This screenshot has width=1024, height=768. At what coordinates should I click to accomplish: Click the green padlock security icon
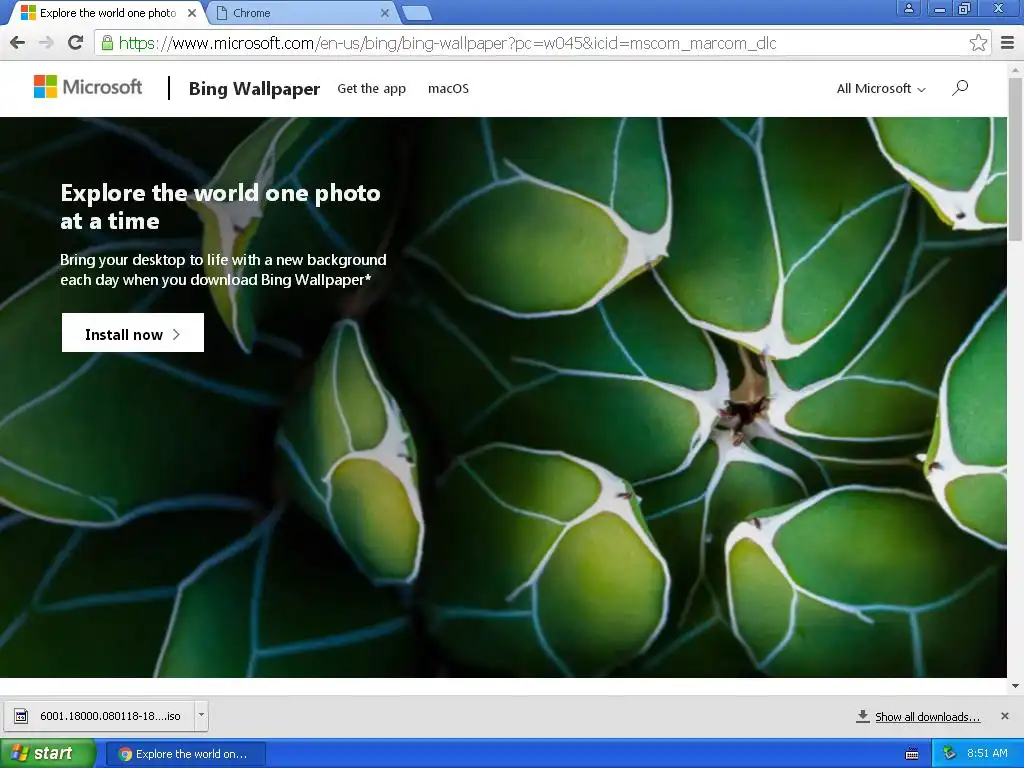[x=106, y=43]
